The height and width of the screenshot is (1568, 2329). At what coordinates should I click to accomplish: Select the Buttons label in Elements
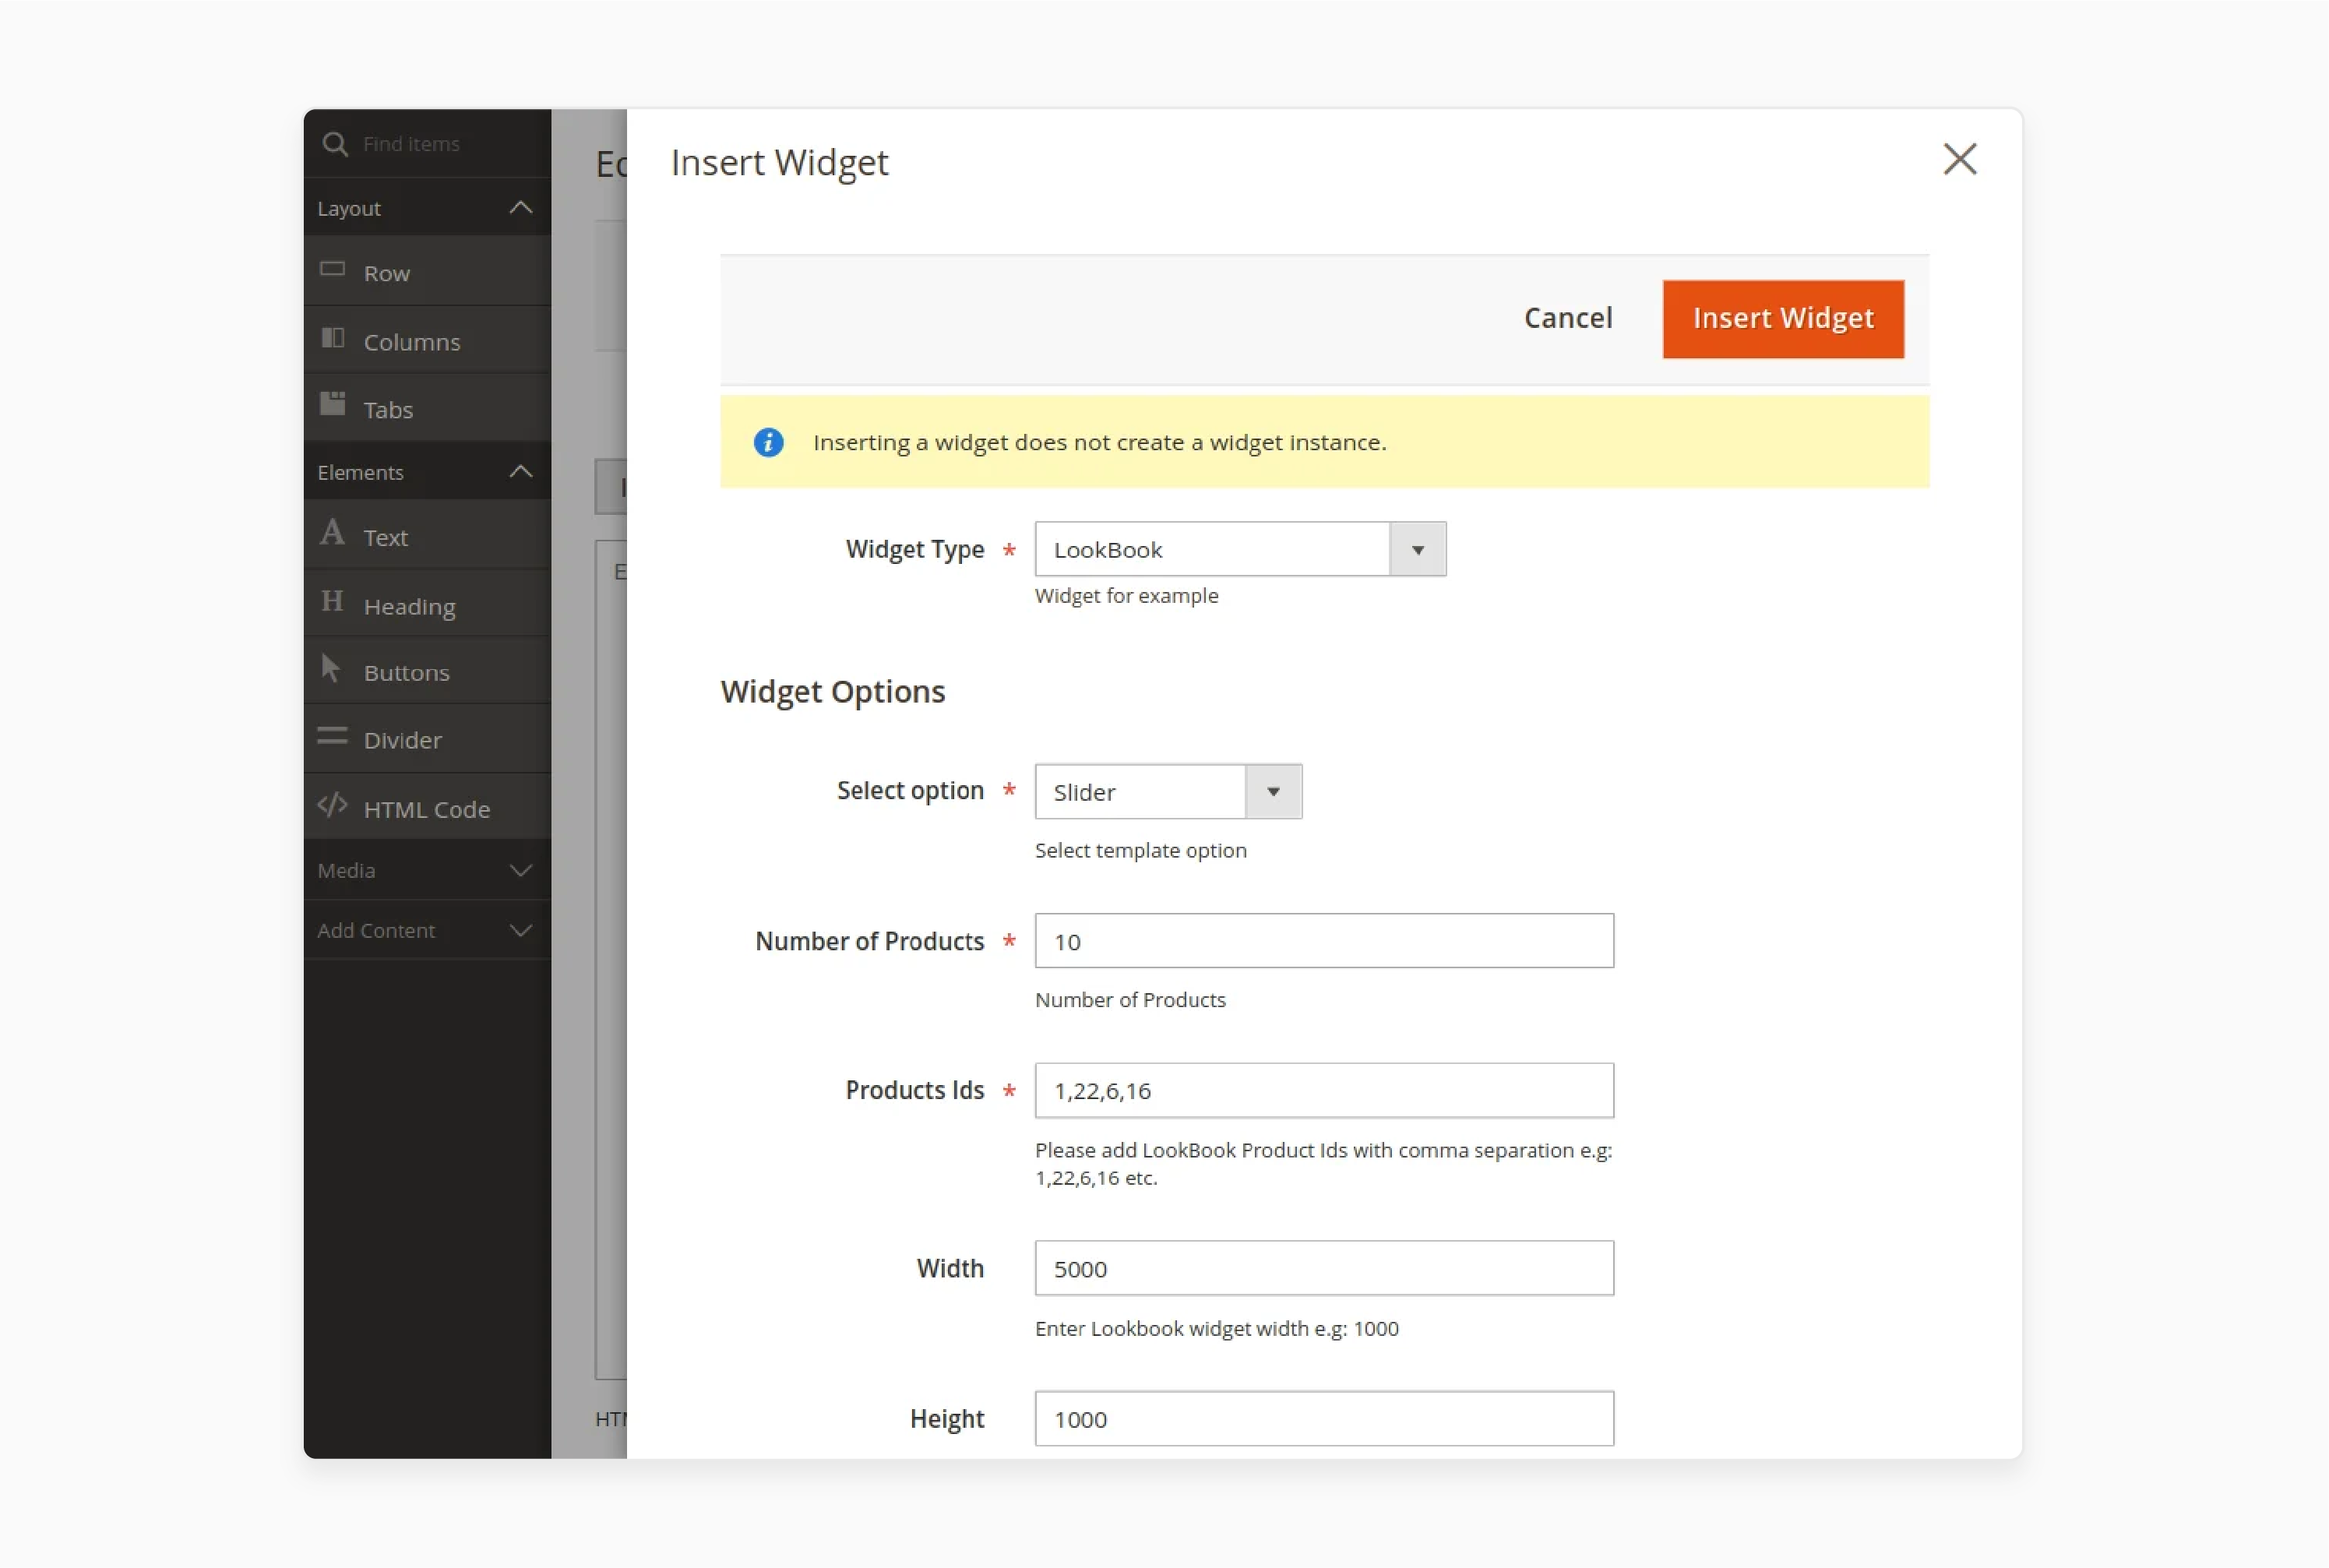[407, 673]
